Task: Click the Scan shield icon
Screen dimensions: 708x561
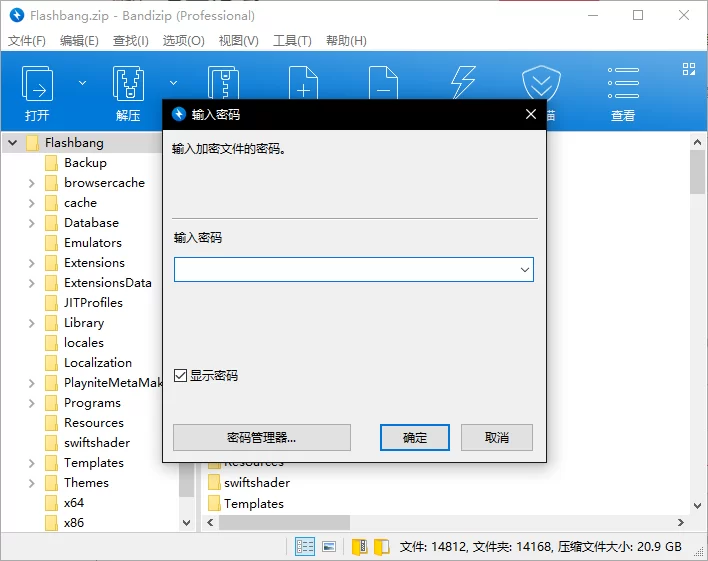Action: point(541,83)
